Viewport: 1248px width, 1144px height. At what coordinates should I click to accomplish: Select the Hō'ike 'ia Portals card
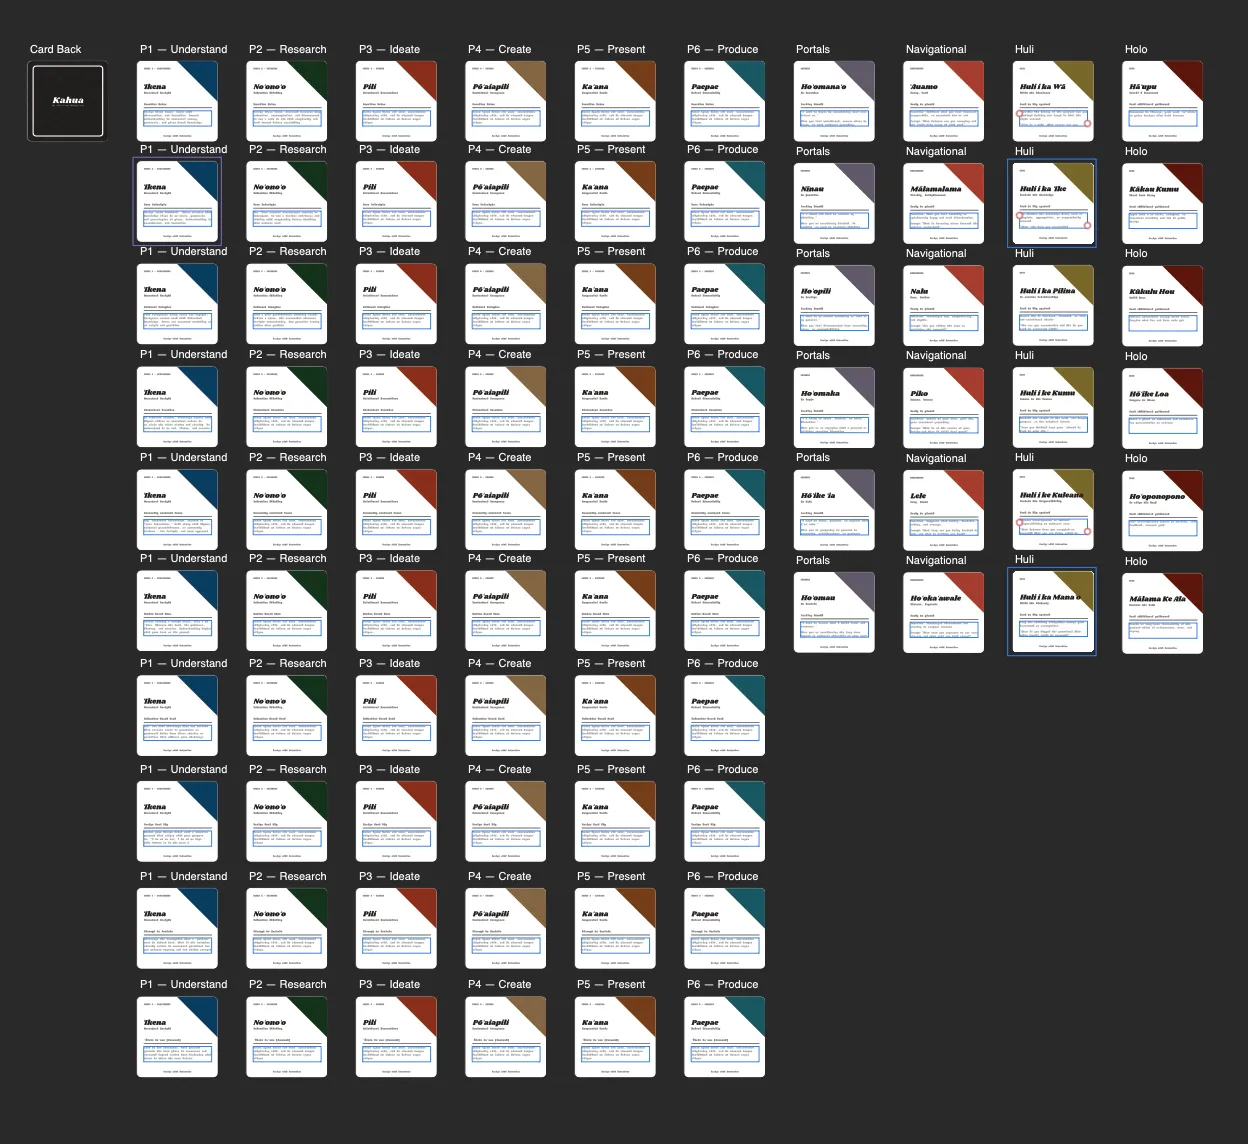click(x=834, y=510)
